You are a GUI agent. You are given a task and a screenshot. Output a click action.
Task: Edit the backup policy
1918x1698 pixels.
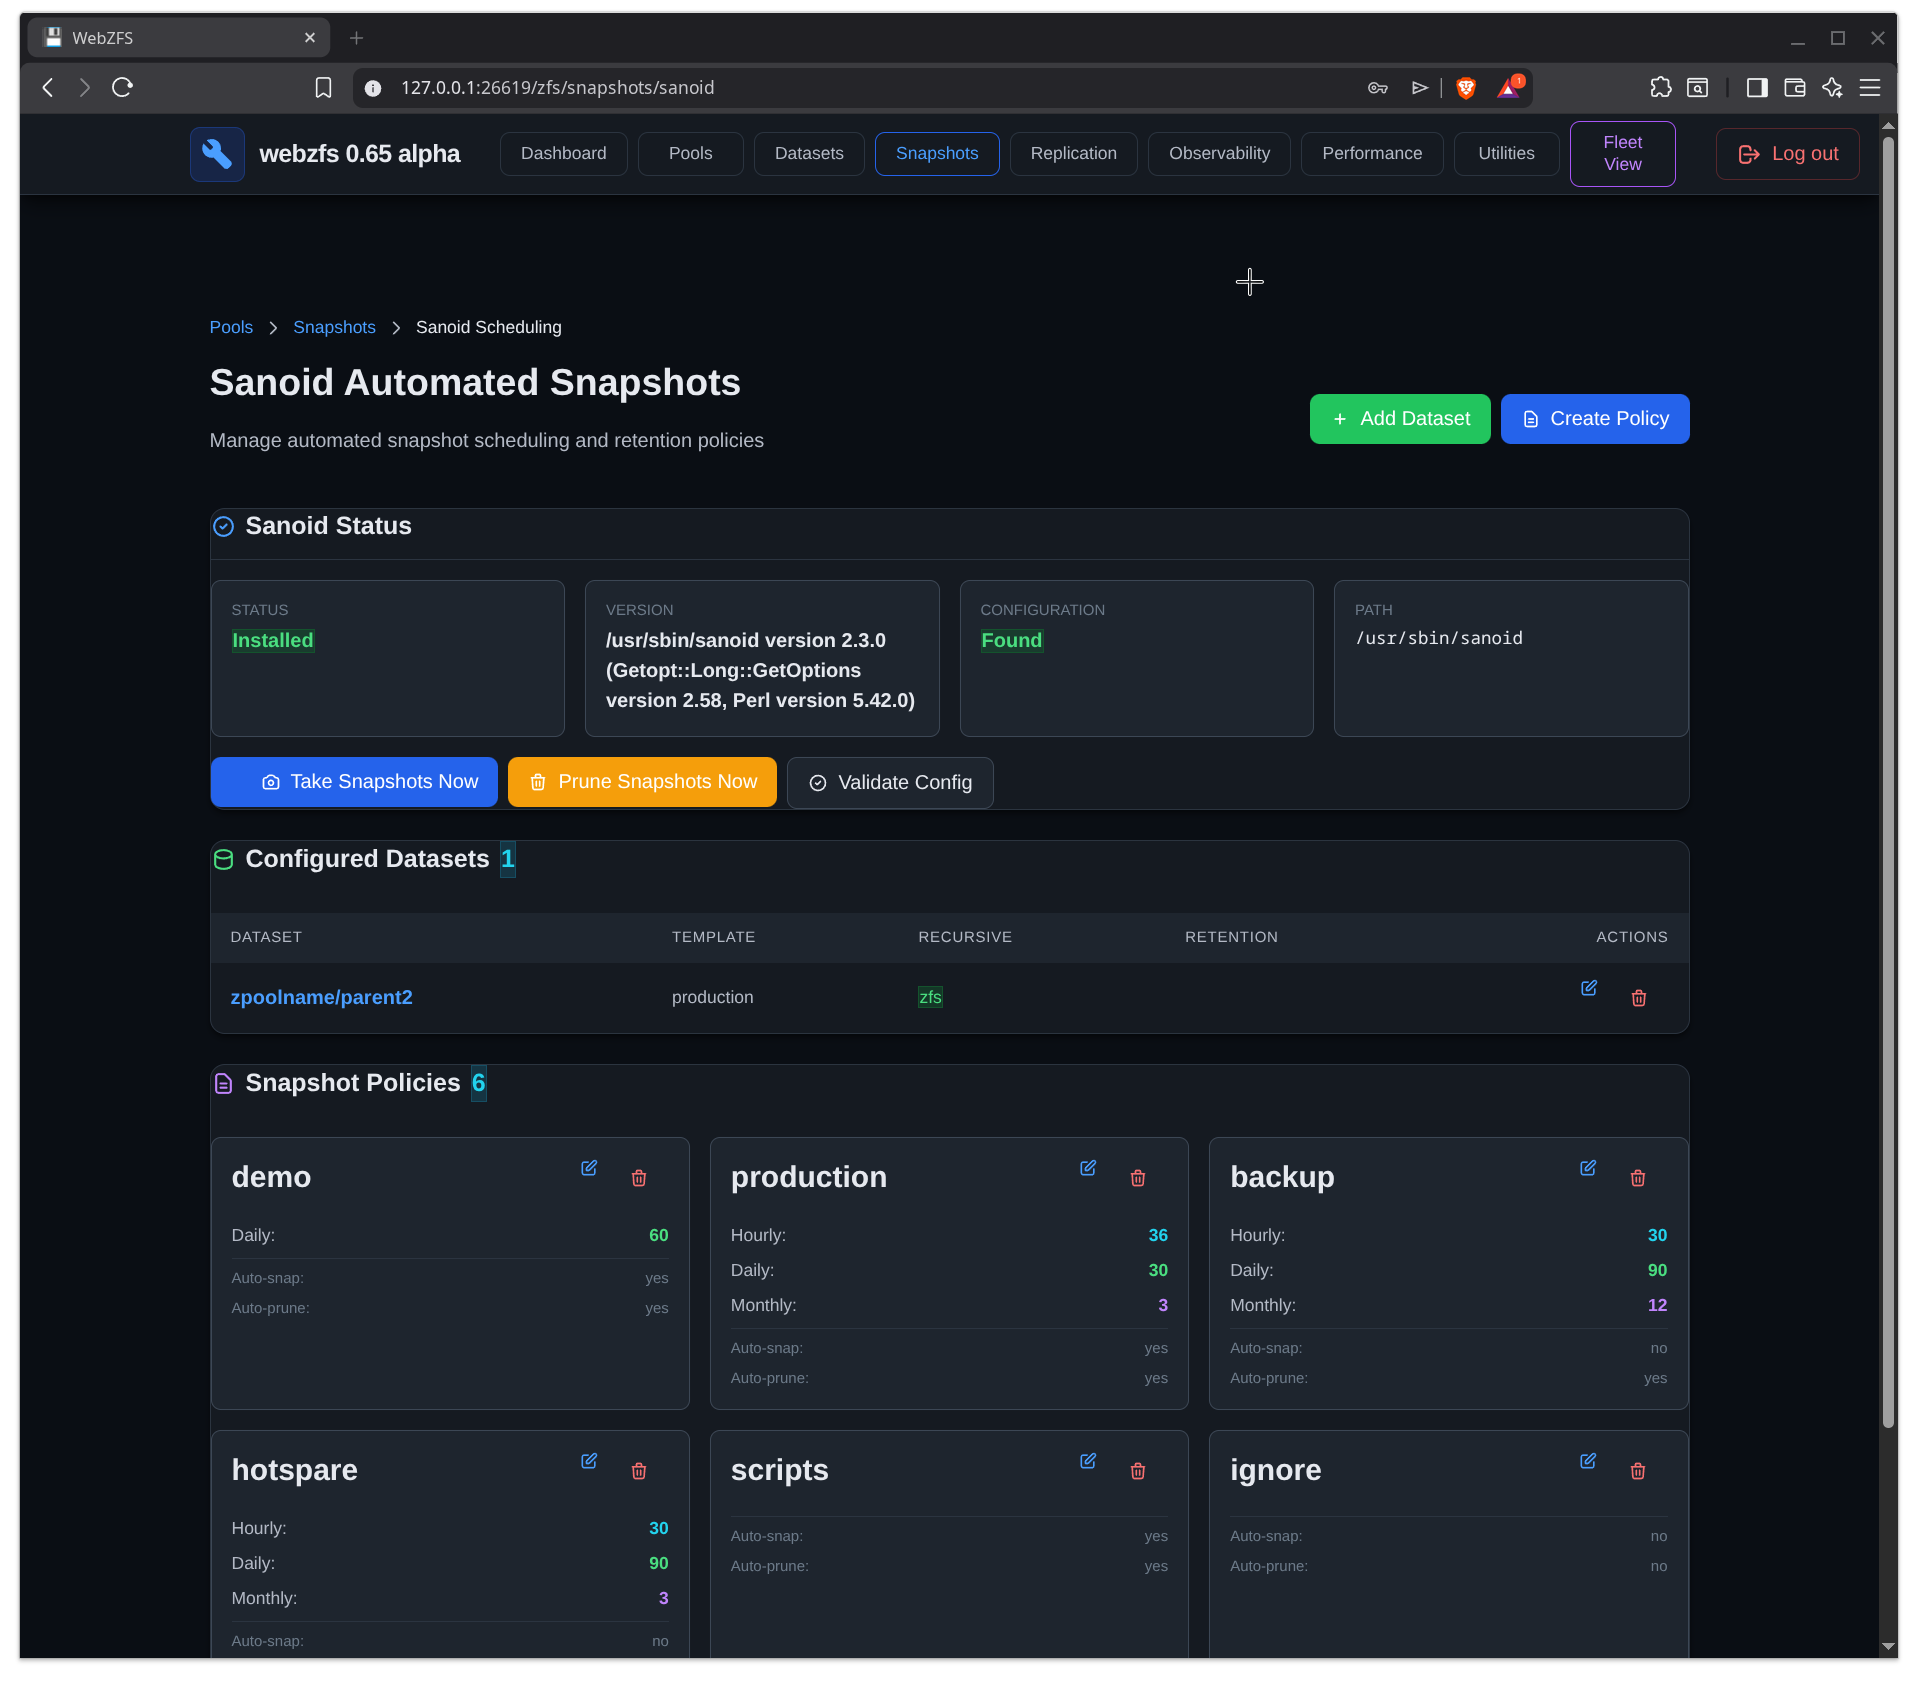[x=1588, y=1168]
